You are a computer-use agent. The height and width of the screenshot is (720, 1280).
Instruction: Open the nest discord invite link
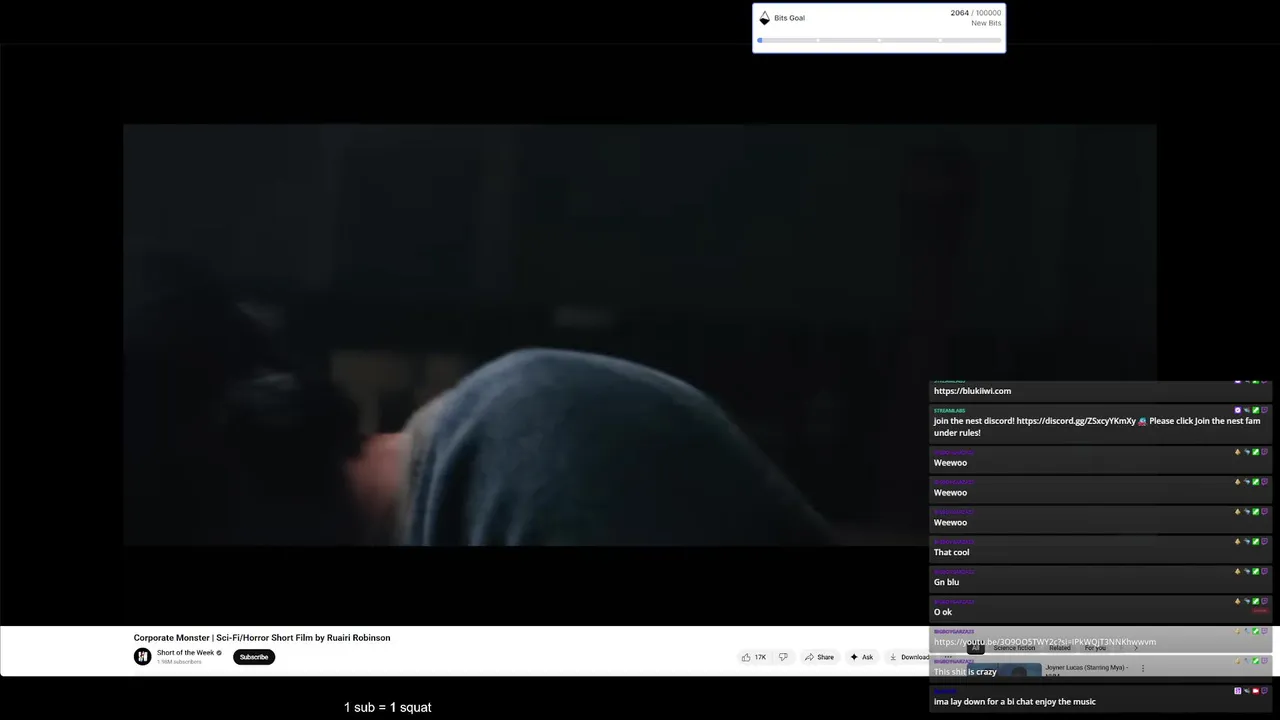tap(1076, 421)
